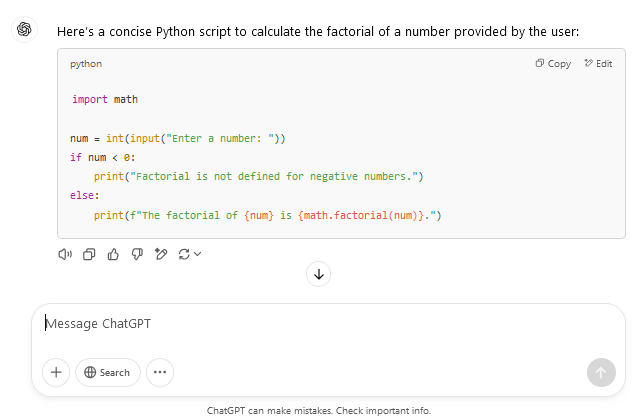This screenshot has height=417, width=638.
Task: Mark the response with thumbs down
Action: coord(137,254)
